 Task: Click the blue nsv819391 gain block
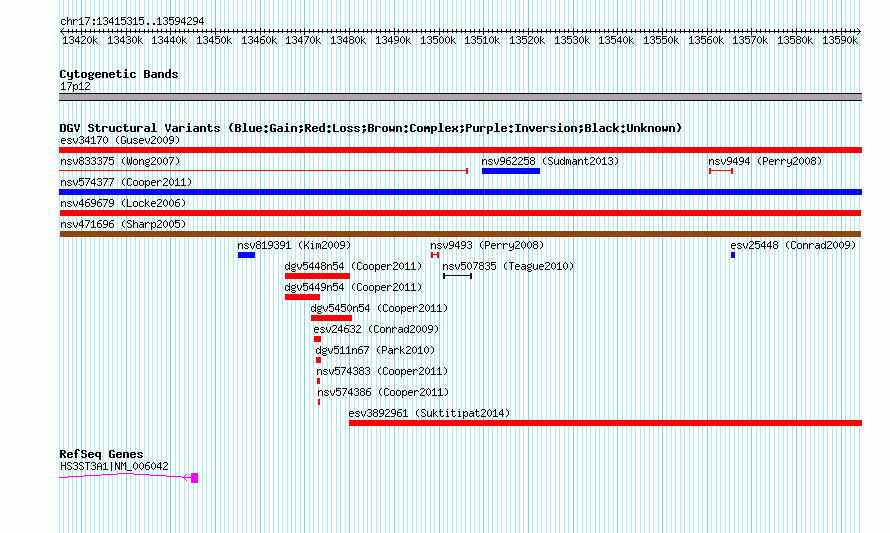click(246, 255)
